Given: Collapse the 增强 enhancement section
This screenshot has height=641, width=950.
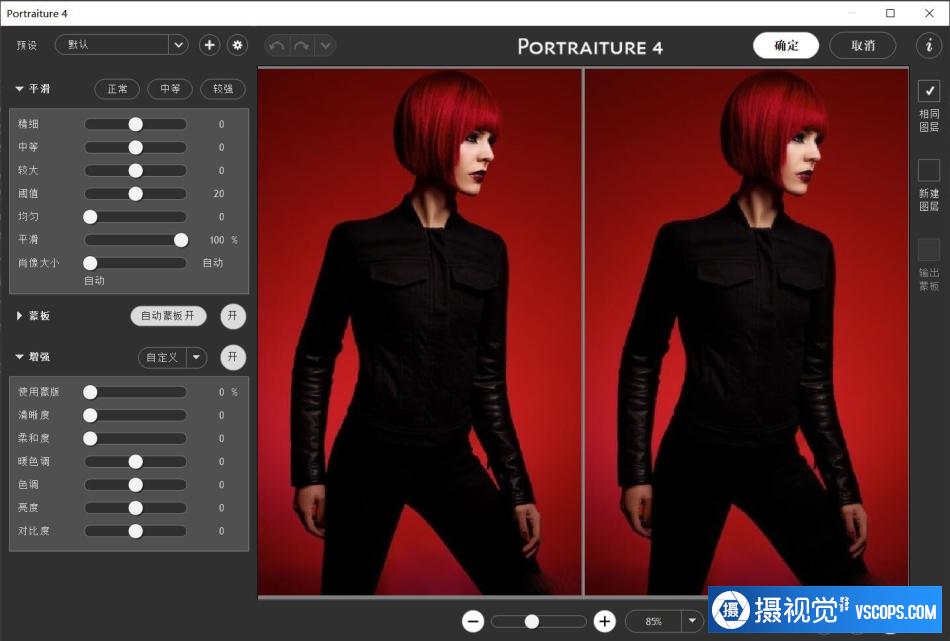Looking at the screenshot, I should (19, 357).
